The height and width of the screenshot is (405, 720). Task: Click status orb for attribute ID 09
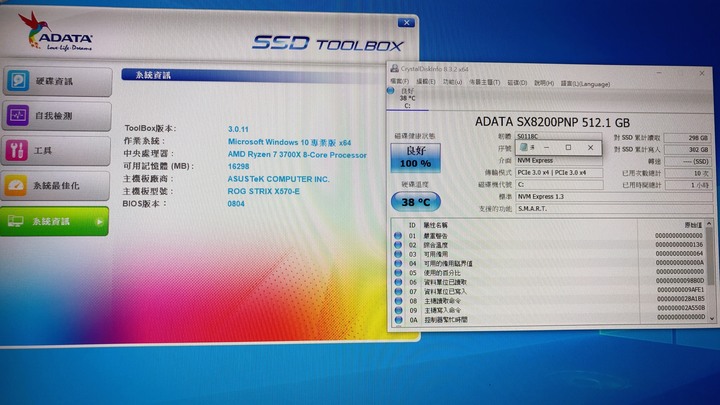[x=398, y=310]
